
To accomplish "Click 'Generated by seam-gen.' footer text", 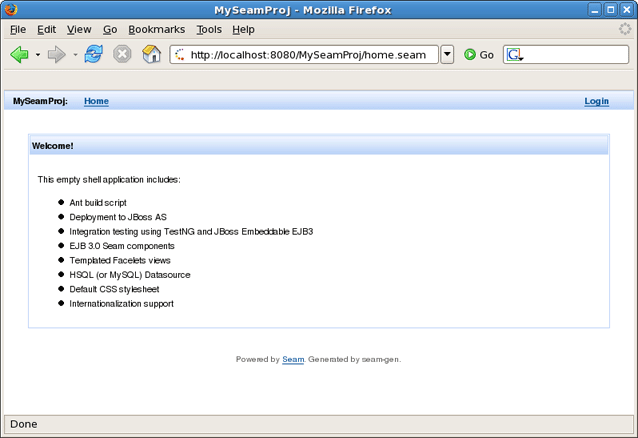I will point(354,359).
